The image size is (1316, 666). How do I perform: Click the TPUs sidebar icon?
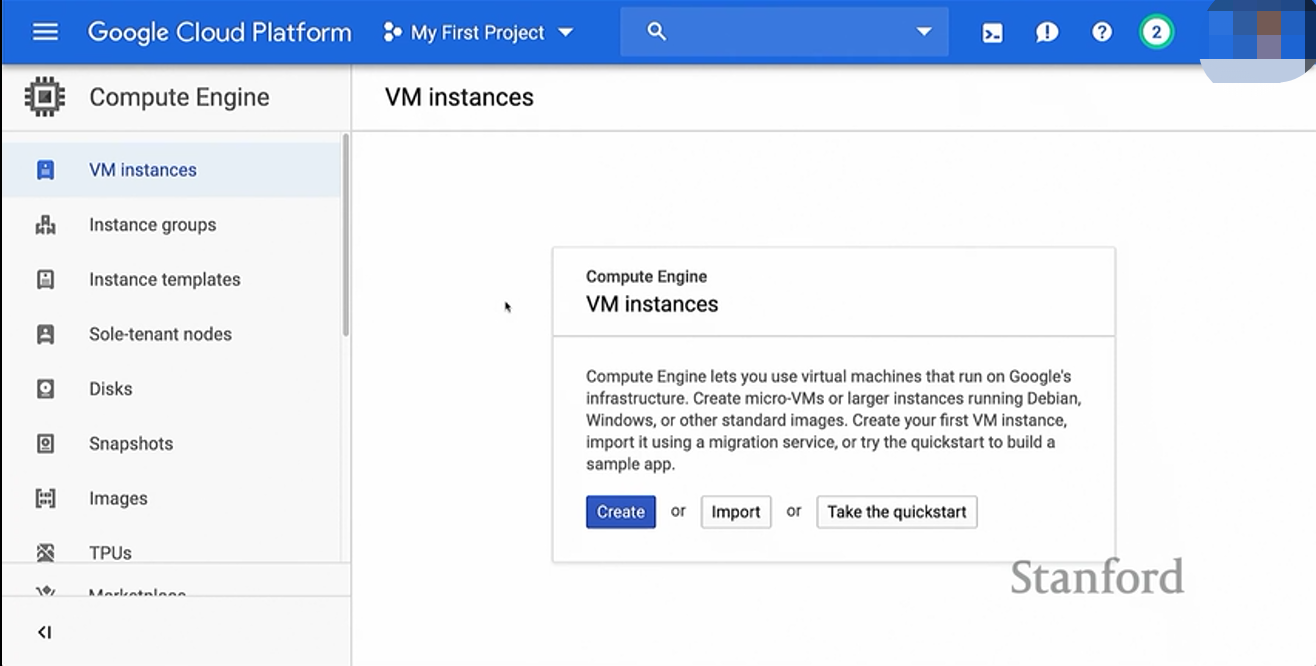45,552
